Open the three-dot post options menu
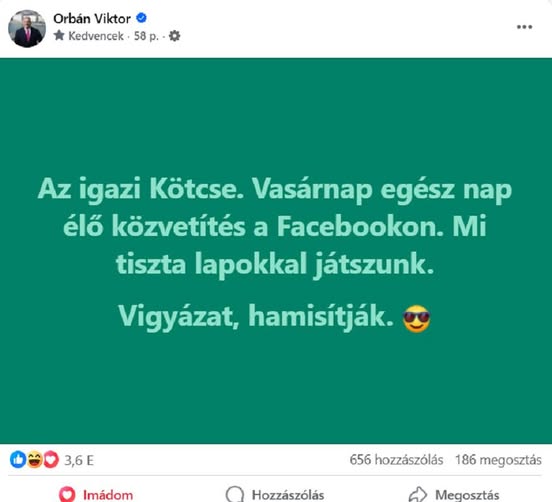Viewport: 552px width, 502px height. (524, 27)
